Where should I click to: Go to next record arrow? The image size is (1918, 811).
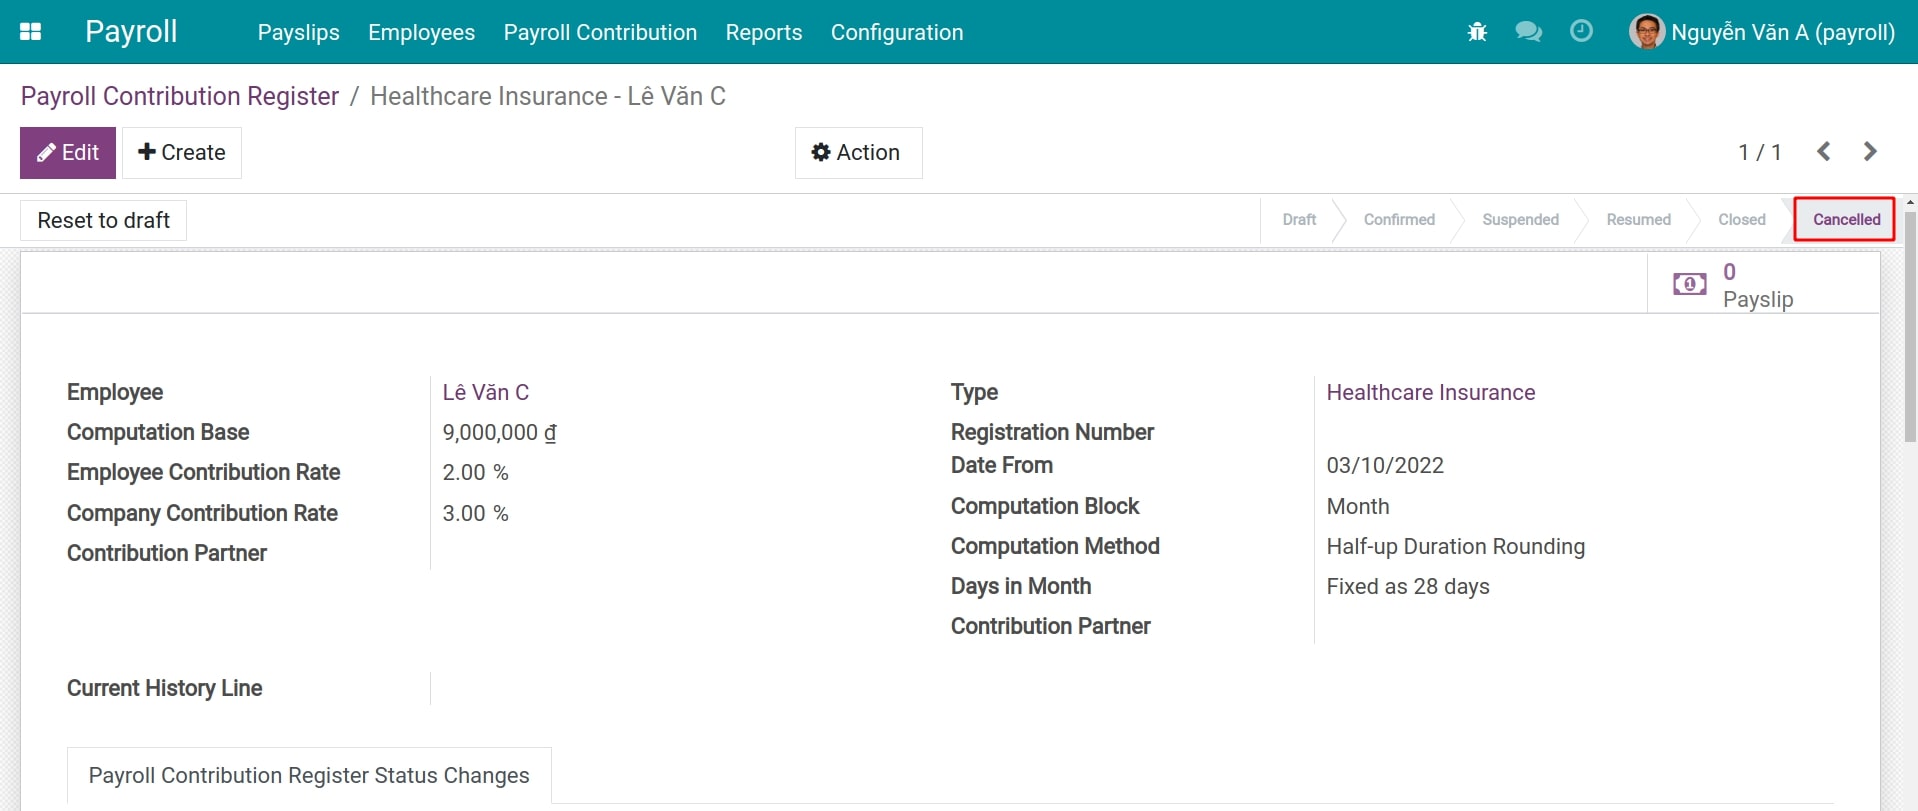[1870, 152]
